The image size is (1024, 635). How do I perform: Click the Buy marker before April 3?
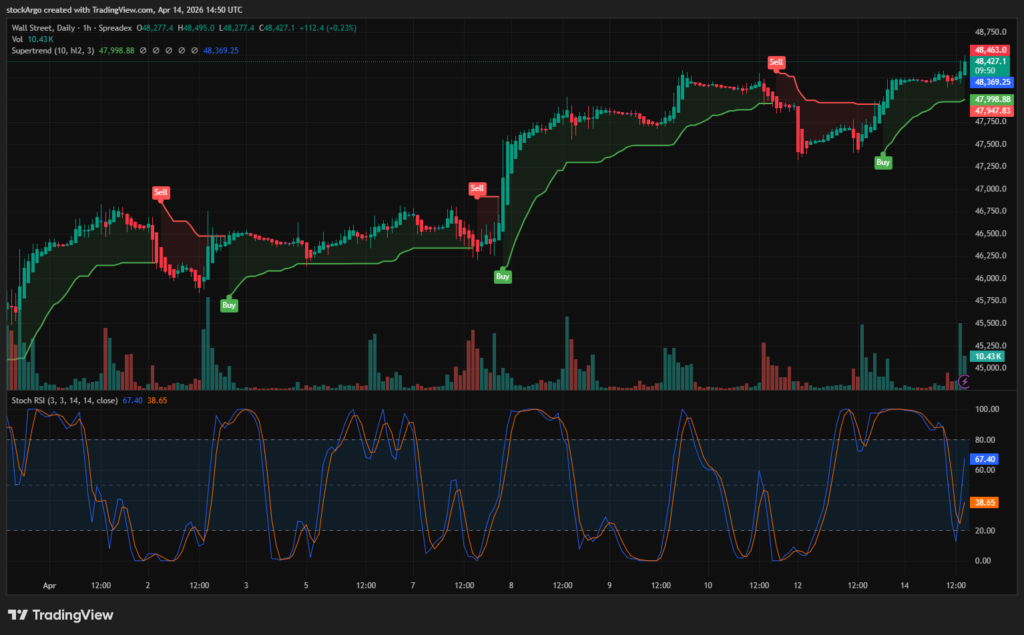(x=229, y=306)
